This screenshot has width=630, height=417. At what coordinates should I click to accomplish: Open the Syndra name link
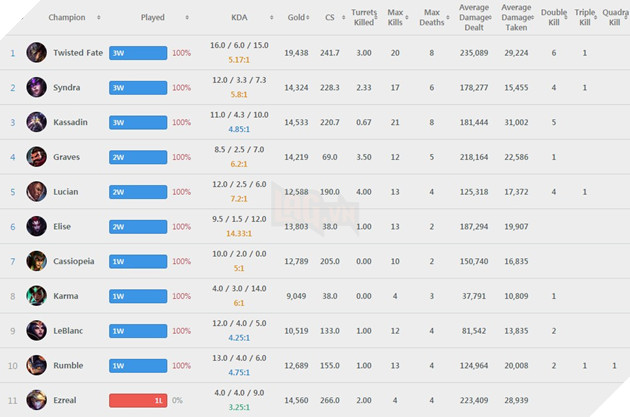[x=67, y=88]
